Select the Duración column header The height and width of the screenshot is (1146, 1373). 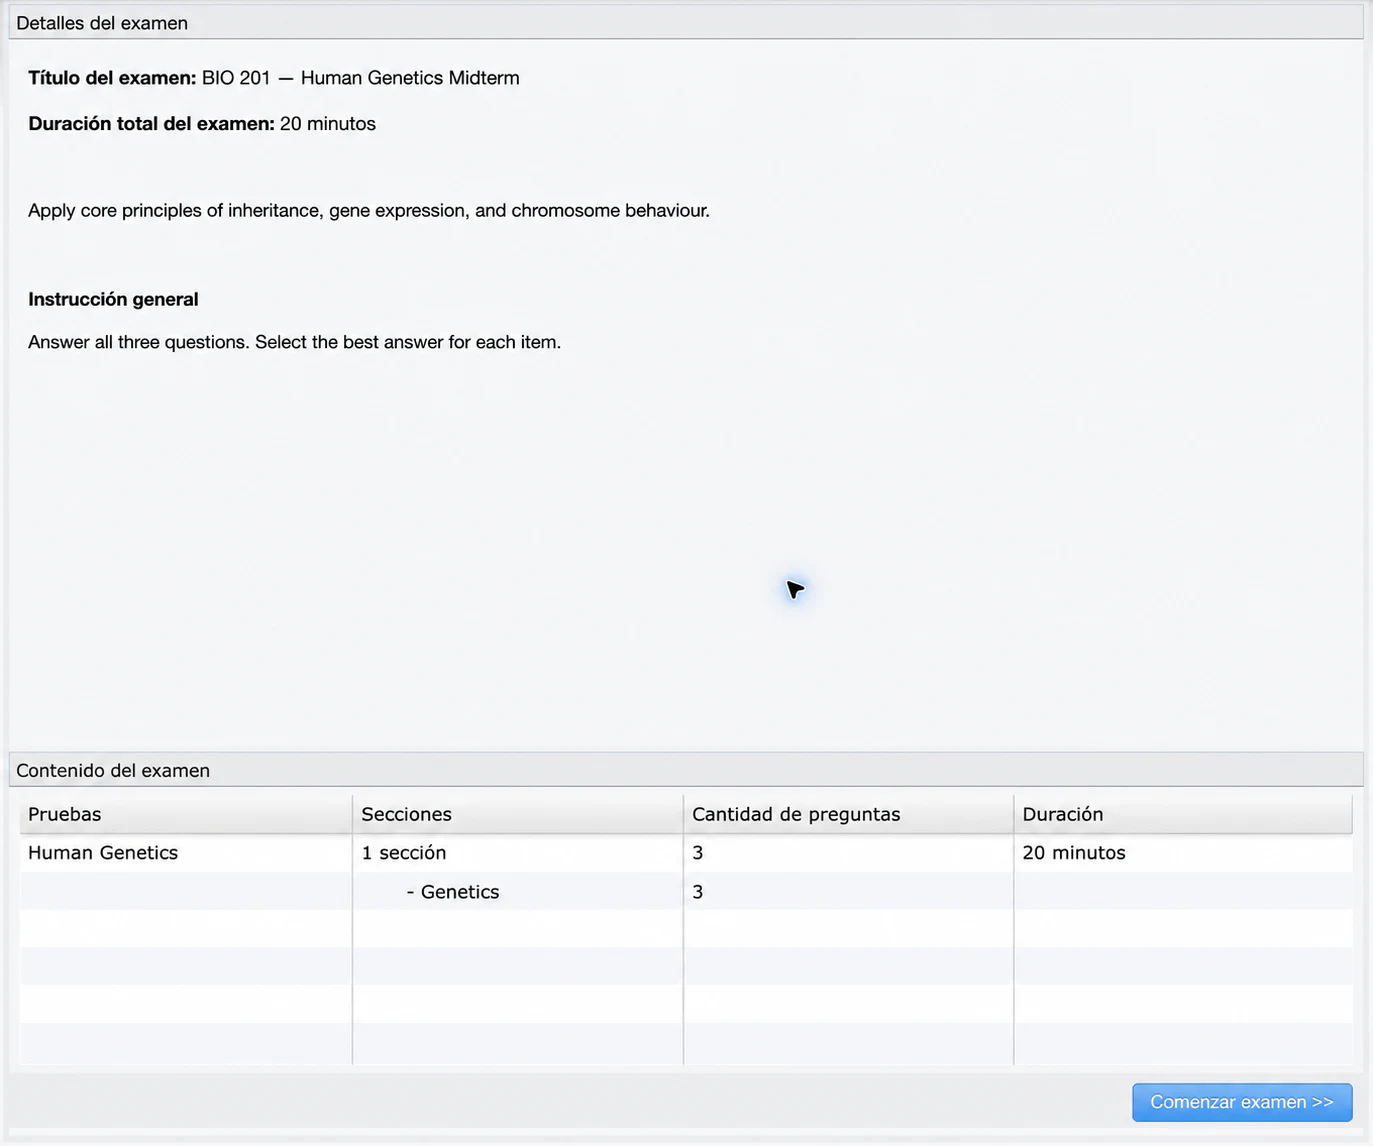[x=1183, y=814]
